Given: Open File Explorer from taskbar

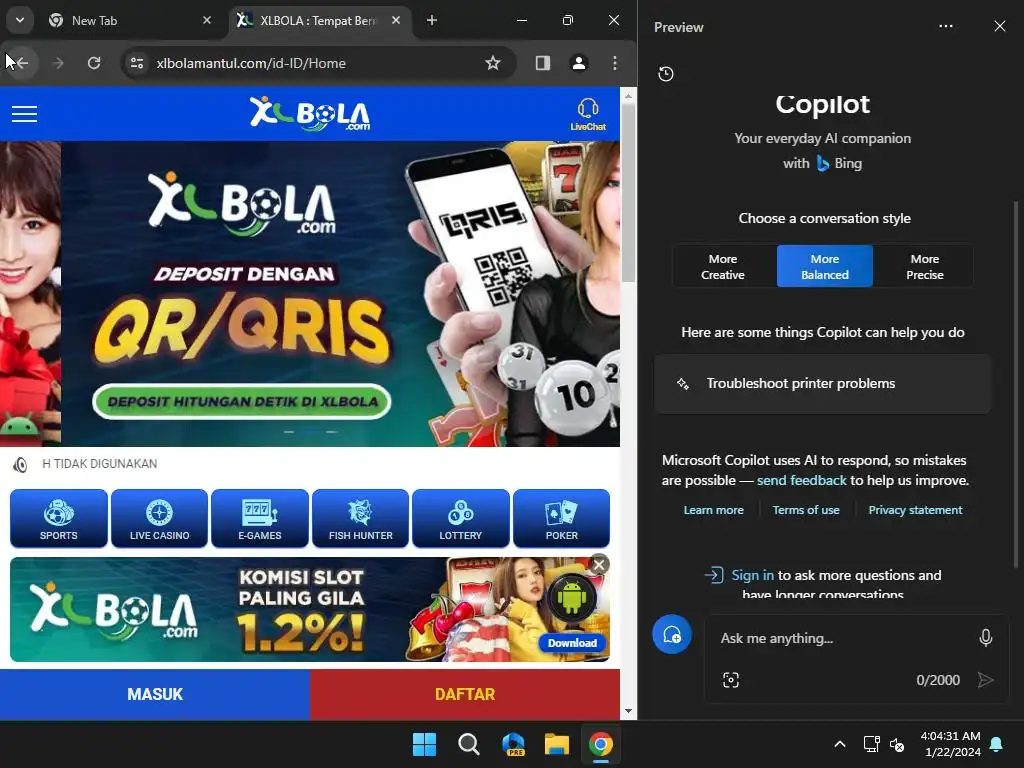Looking at the screenshot, I should click(x=557, y=744).
